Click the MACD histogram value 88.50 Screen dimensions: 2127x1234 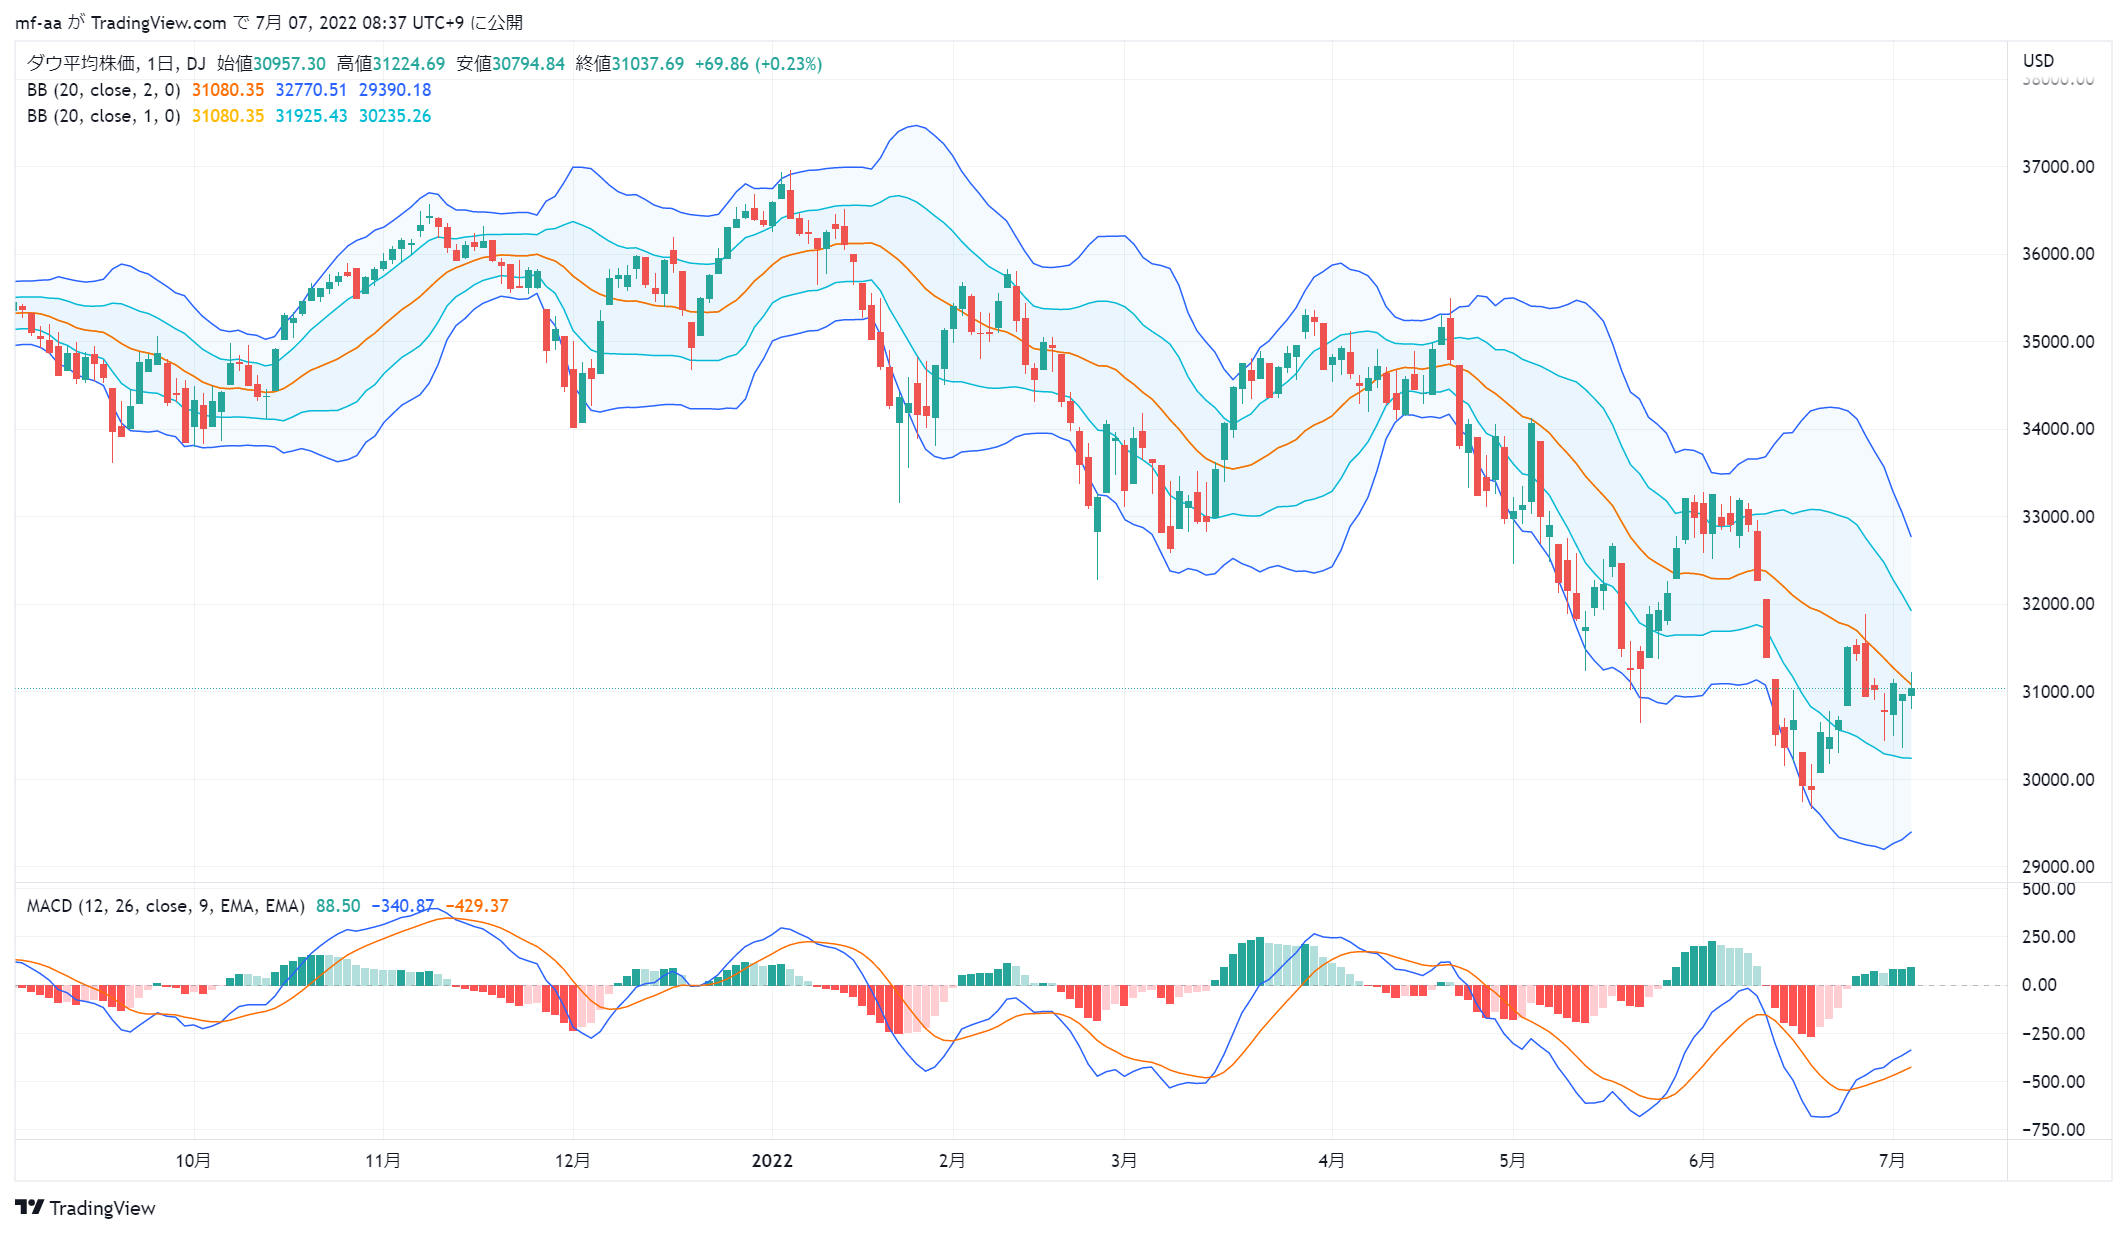[338, 906]
